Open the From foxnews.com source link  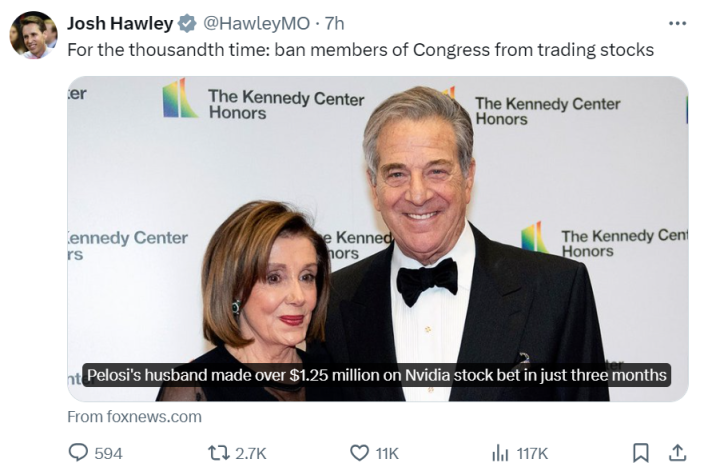coord(134,417)
